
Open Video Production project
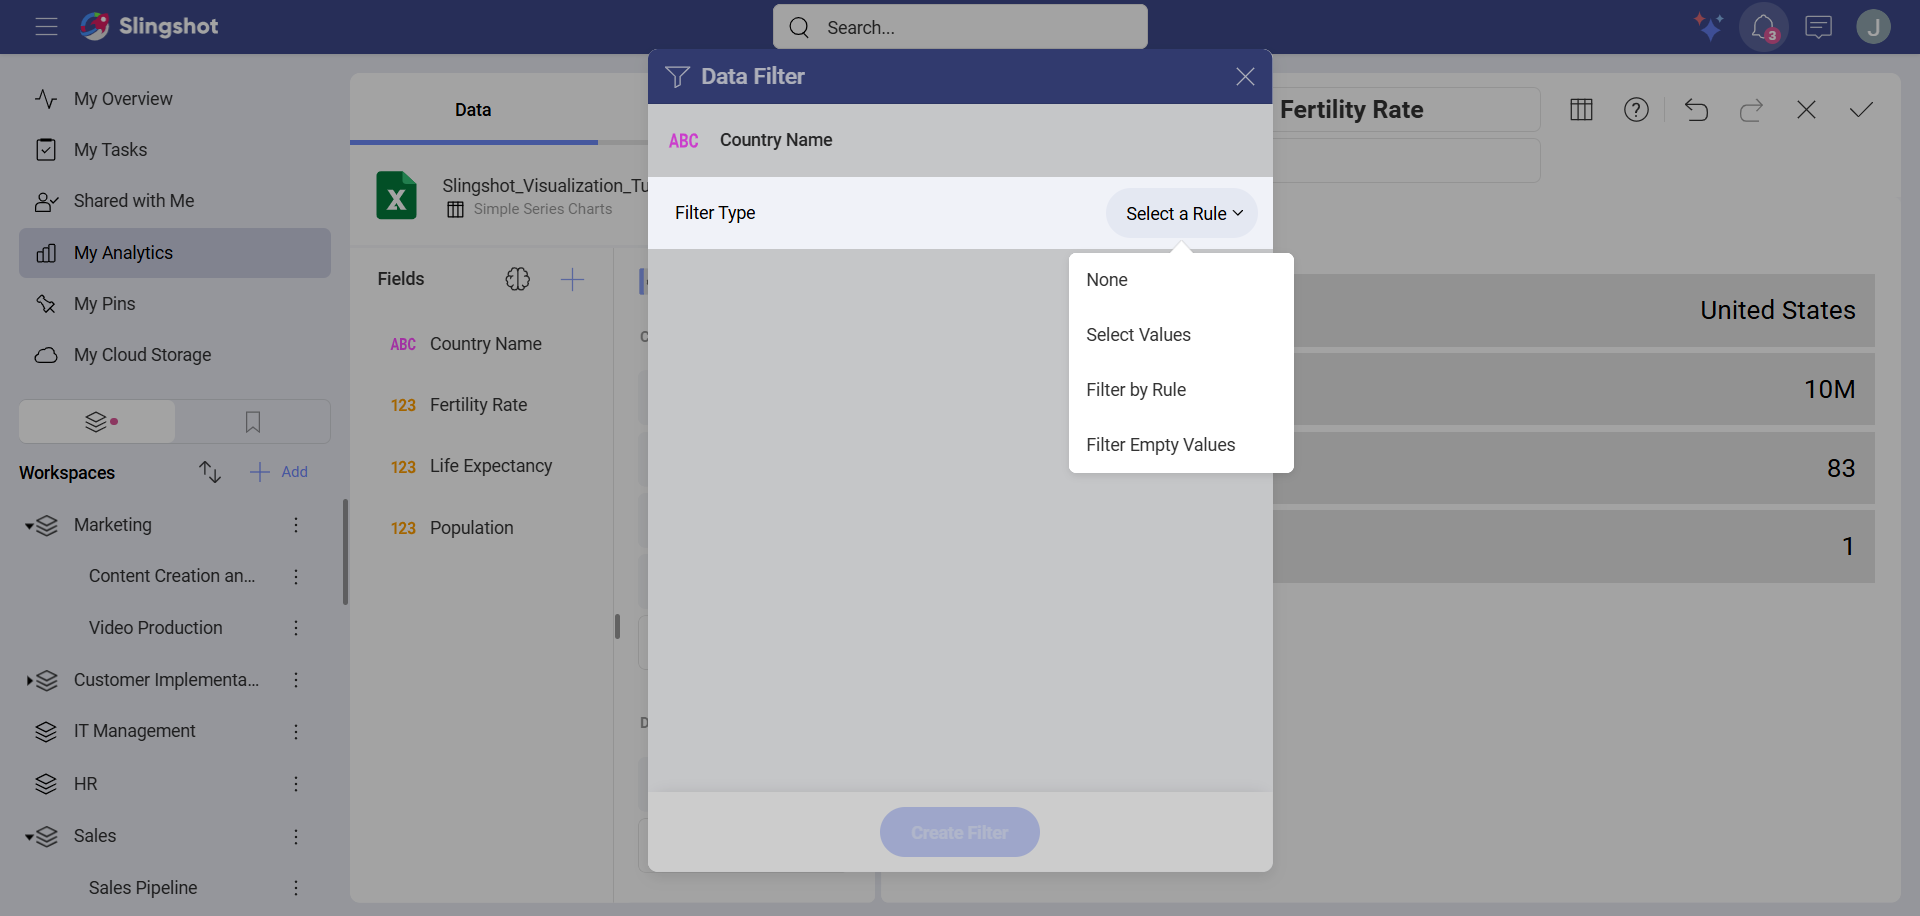pos(156,628)
